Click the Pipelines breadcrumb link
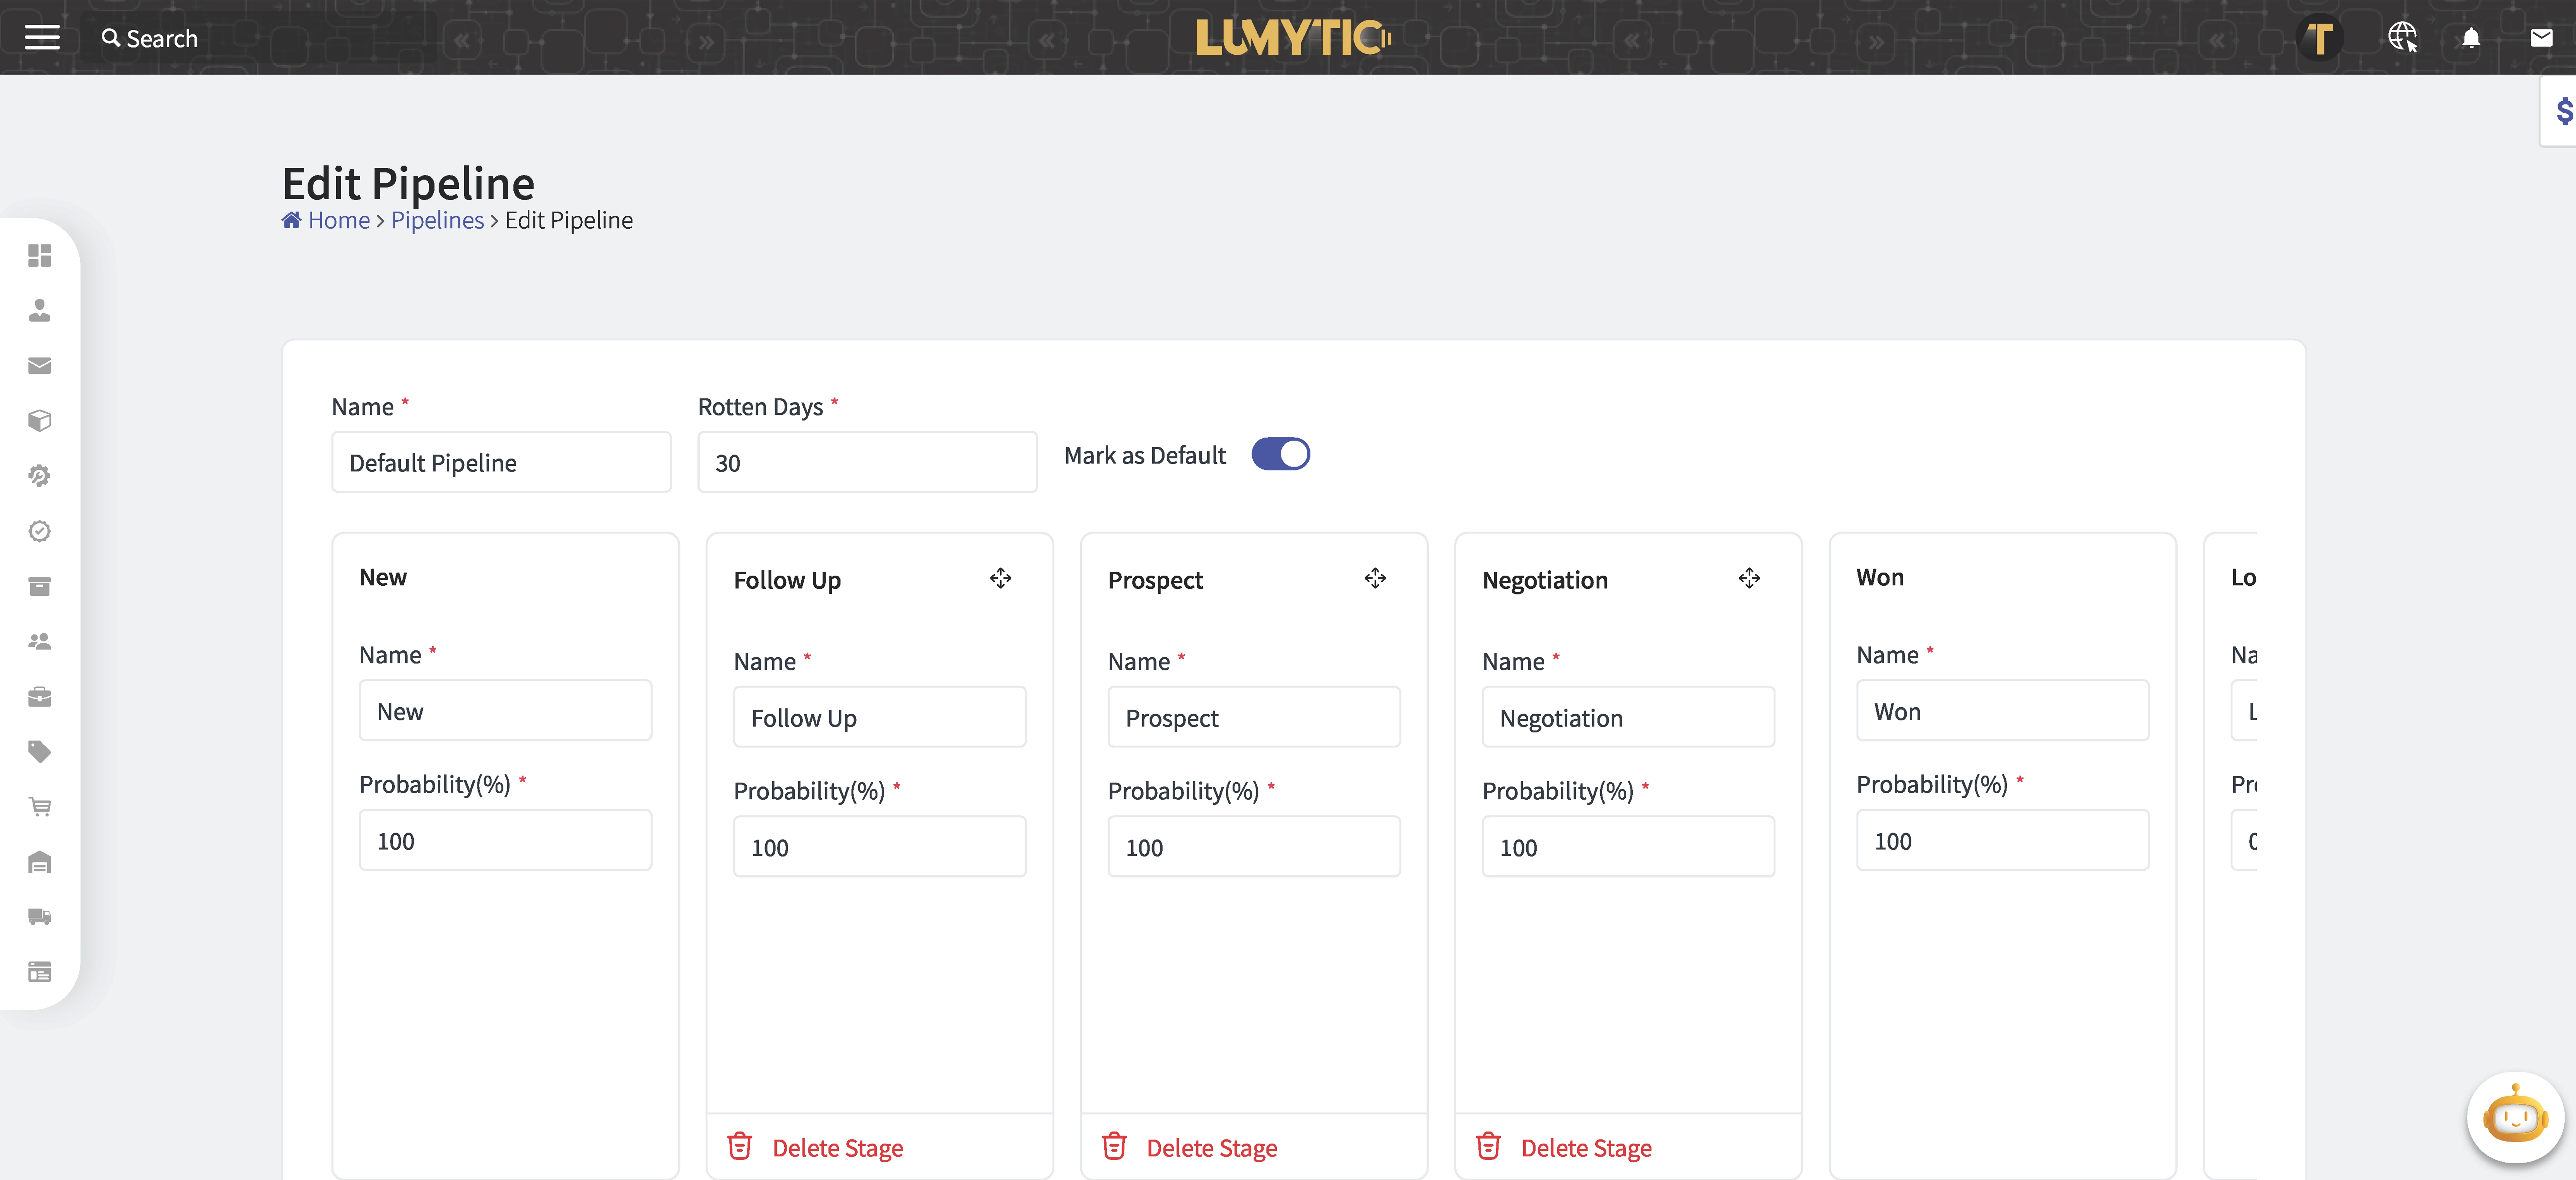Viewport: 2576px width, 1180px height. (437, 220)
